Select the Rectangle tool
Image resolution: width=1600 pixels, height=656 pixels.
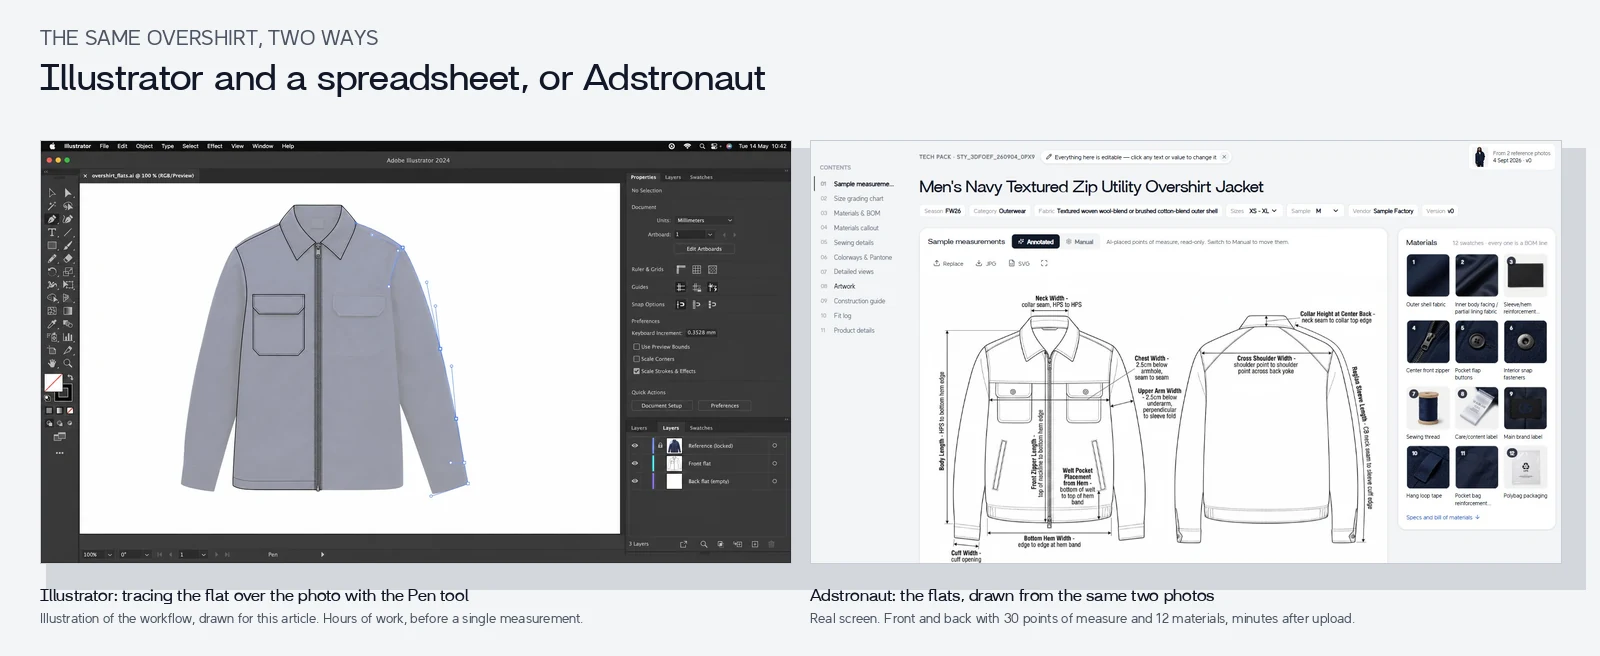[x=52, y=245]
